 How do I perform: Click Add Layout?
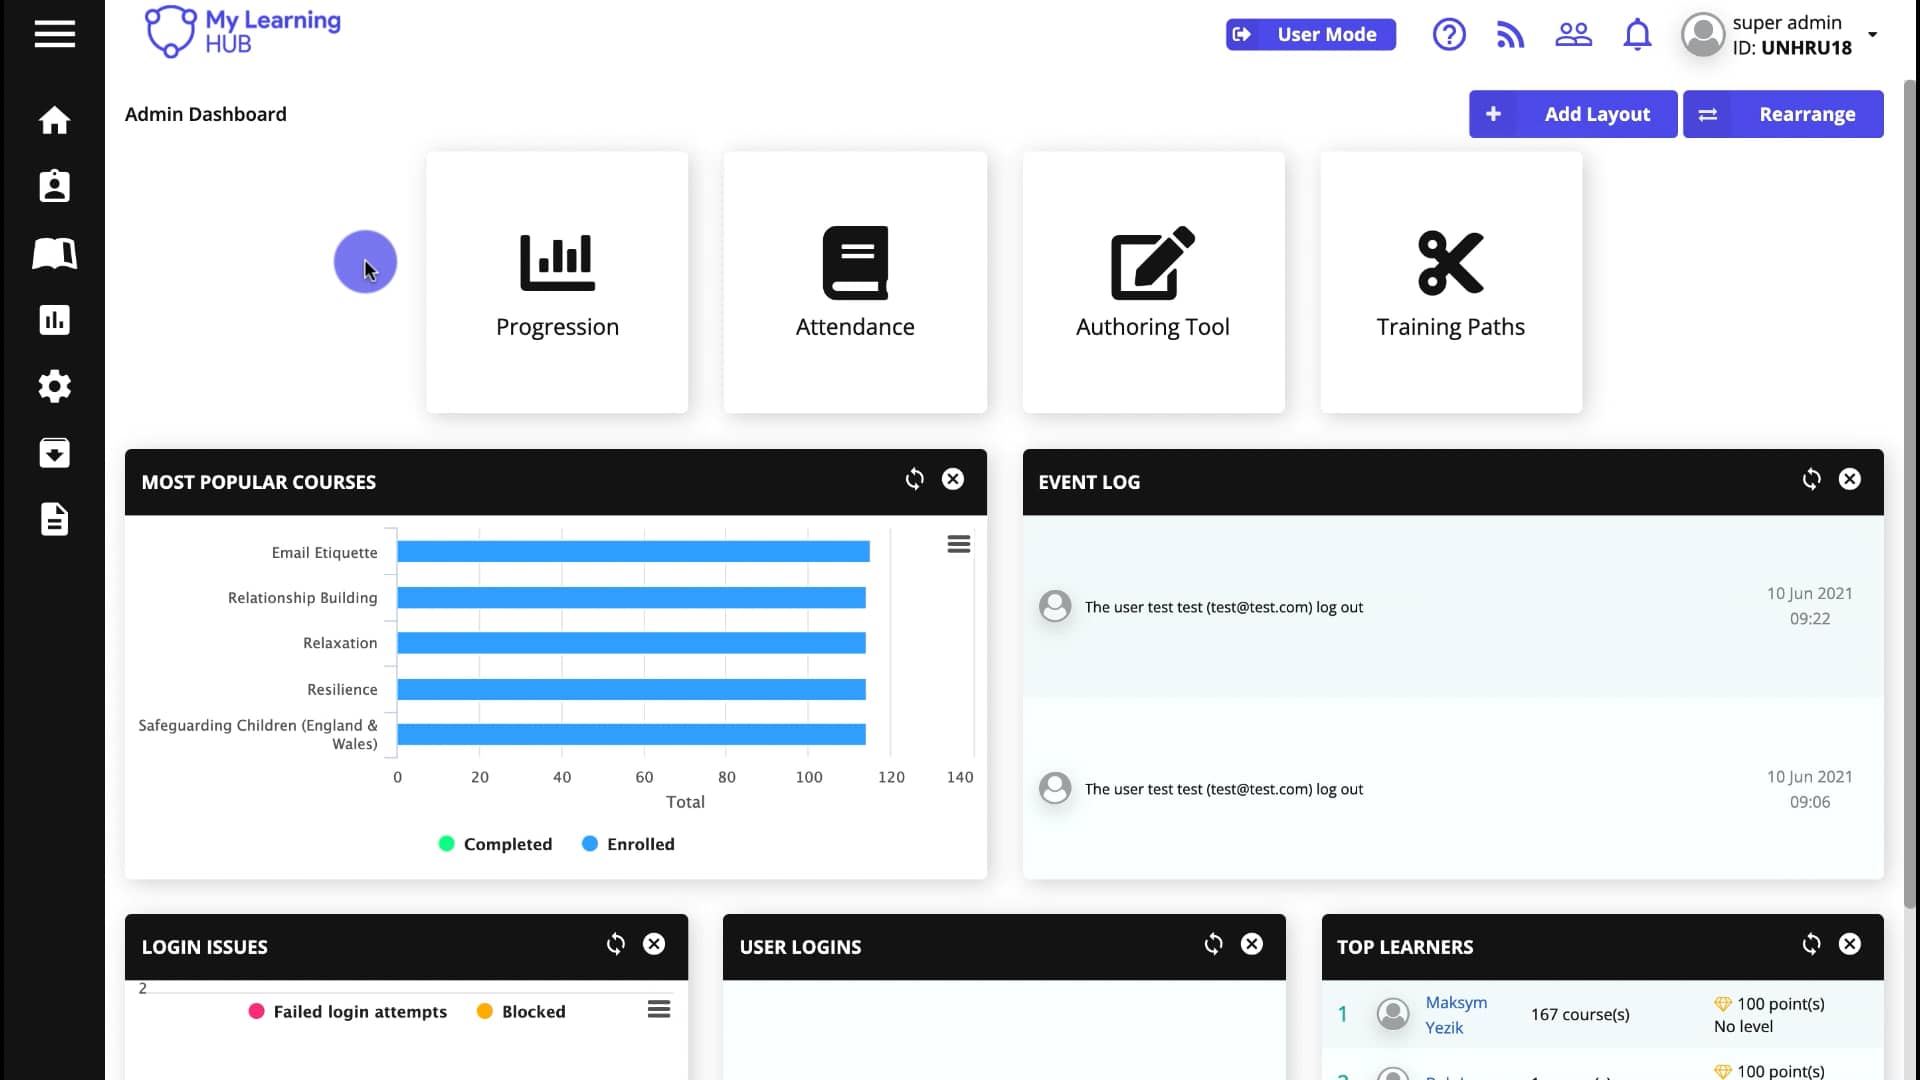click(1572, 114)
